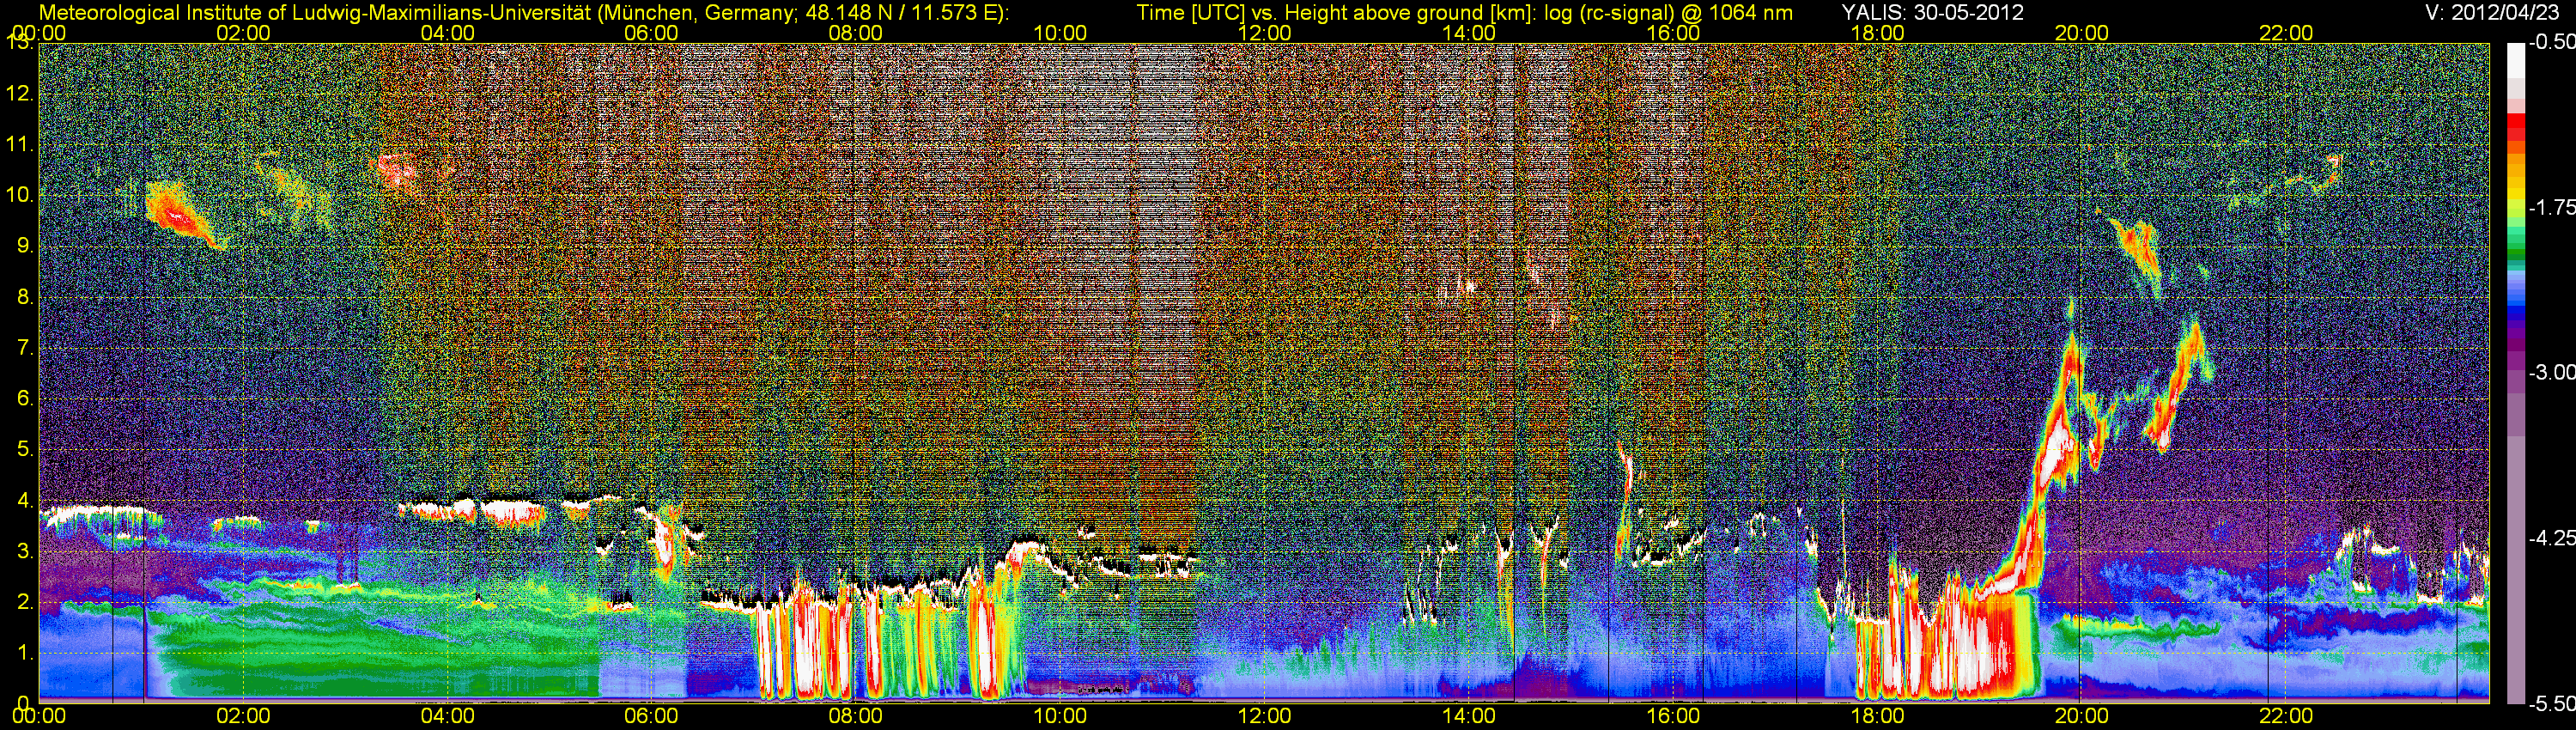
Task: Click the 10 km height axis label
Action: tap(18, 194)
